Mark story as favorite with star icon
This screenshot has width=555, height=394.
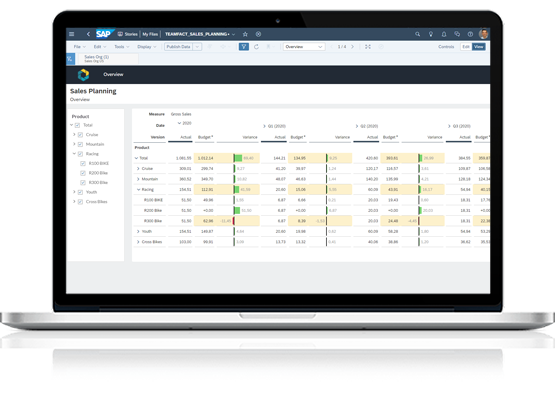point(245,34)
